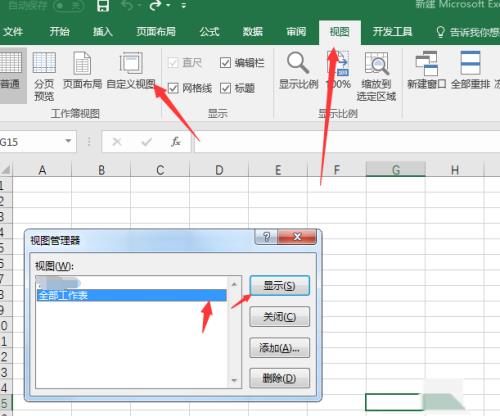This screenshot has height=416, width=500.
Task: Open the 文件 tab
Action: 13,32
